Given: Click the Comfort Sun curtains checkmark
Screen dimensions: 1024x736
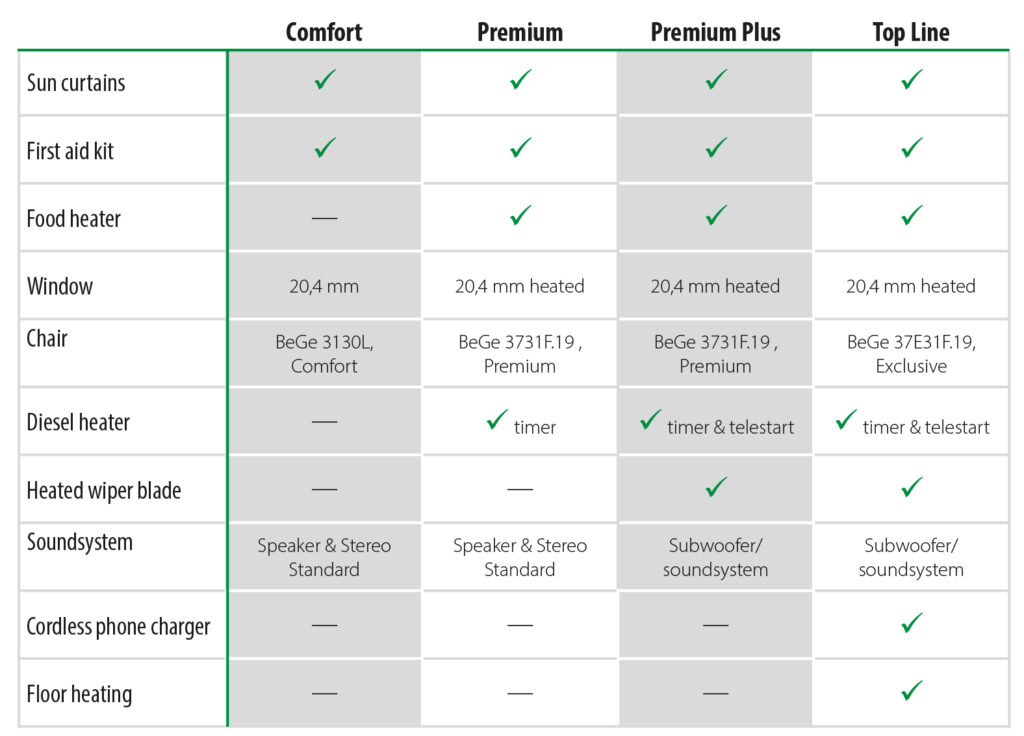Looking at the screenshot, I should click(x=324, y=81).
